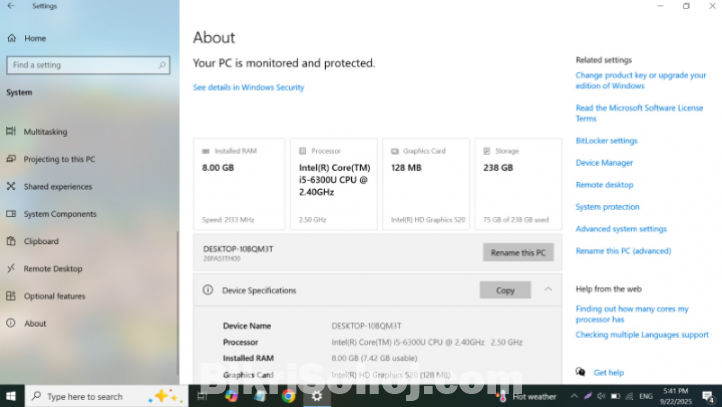The height and width of the screenshot is (407, 722).
Task: Select Remote Desktop in sidebar
Action: tap(52, 269)
